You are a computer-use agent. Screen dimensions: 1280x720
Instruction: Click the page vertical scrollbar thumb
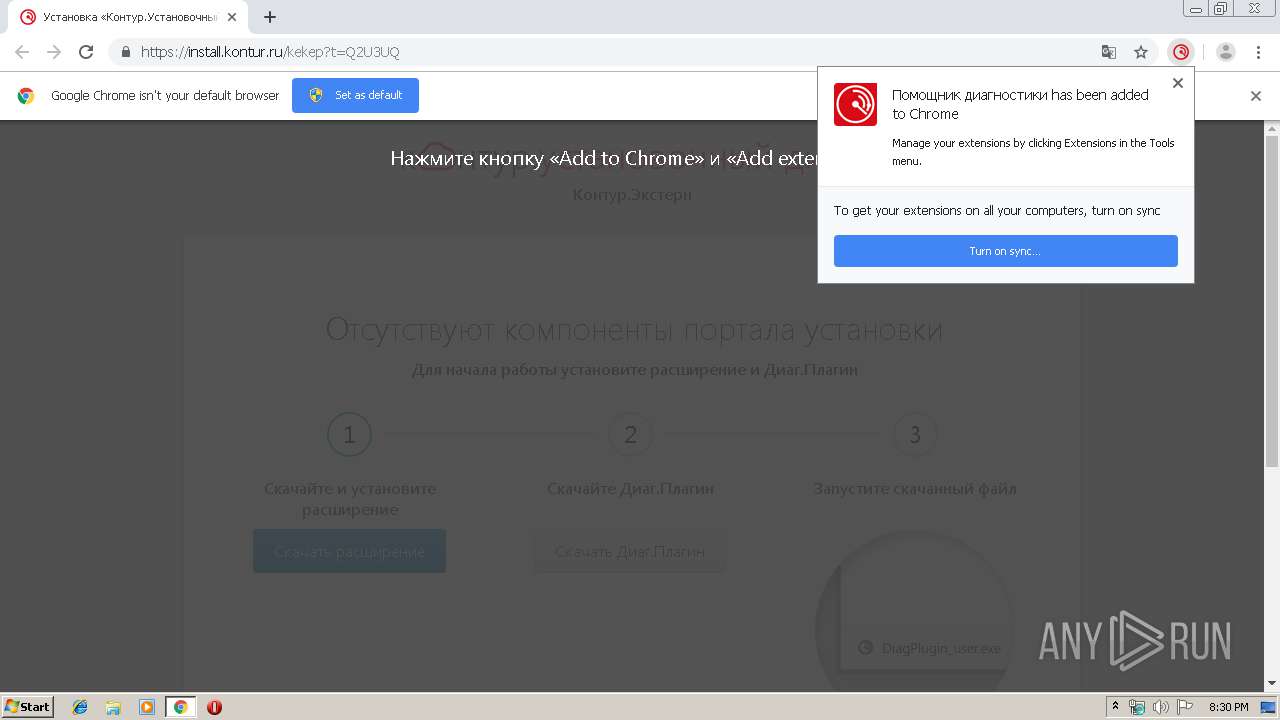[1272, 300]
